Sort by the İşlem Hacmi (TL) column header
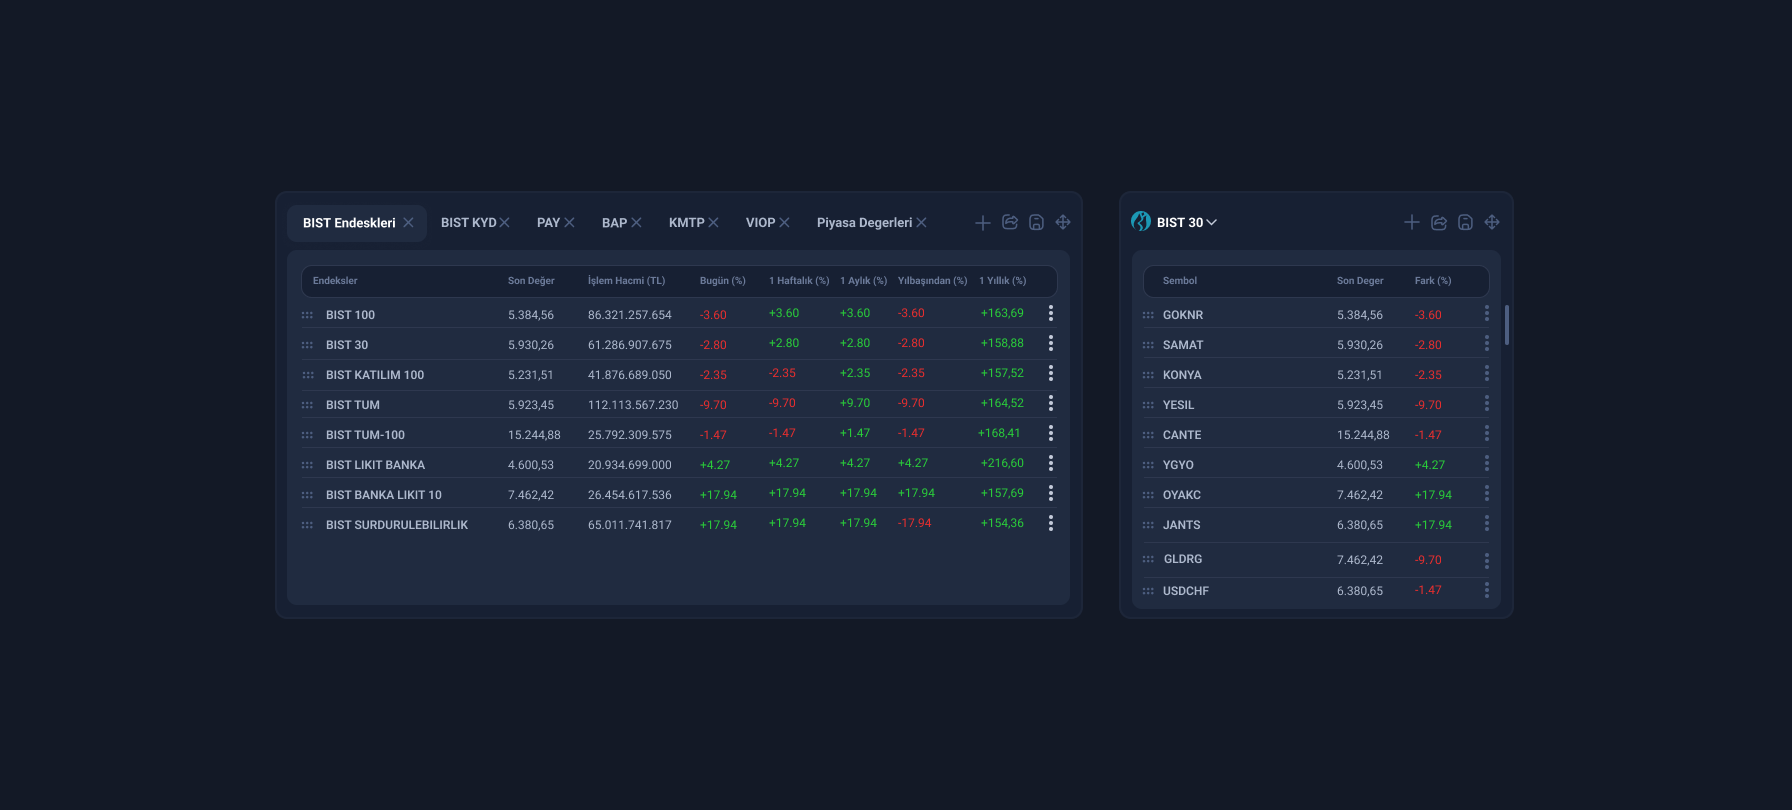This screenshot has height=810, width=1792. [x=626, y=281]
